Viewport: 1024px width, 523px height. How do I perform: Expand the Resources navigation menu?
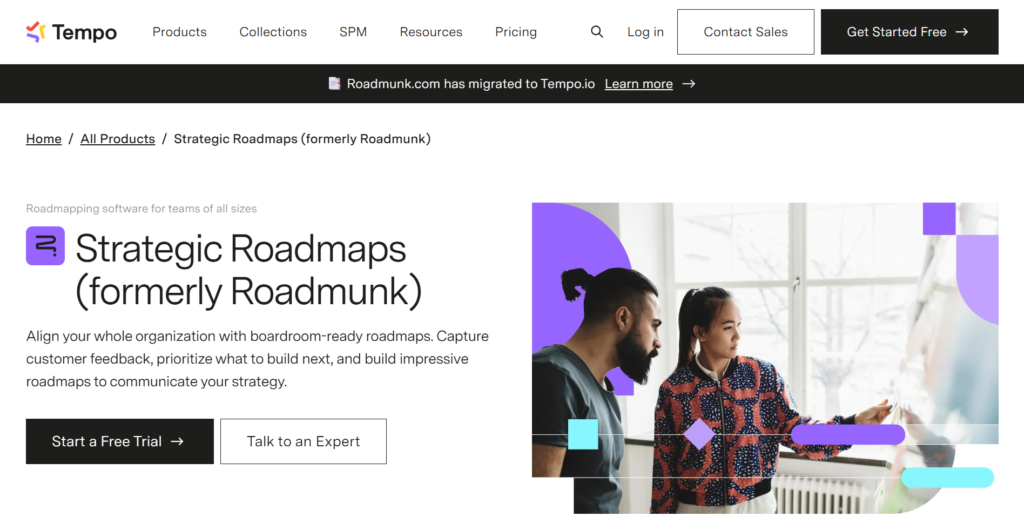tap(431, 32)
